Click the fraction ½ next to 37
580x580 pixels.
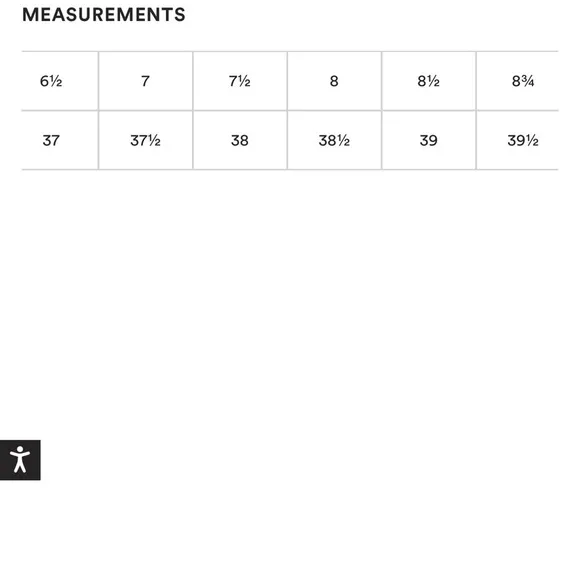point(154,141)
